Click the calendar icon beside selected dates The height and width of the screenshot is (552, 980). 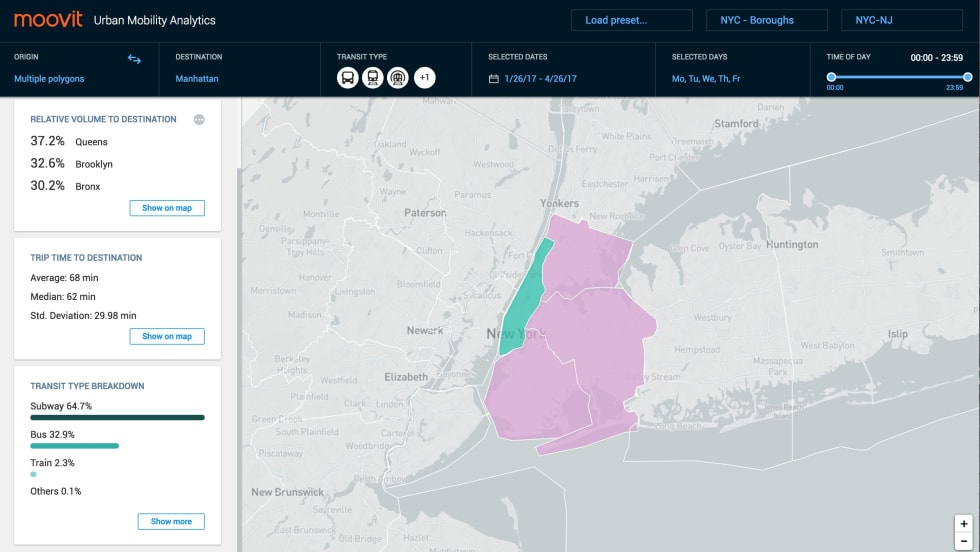(493, 79)
